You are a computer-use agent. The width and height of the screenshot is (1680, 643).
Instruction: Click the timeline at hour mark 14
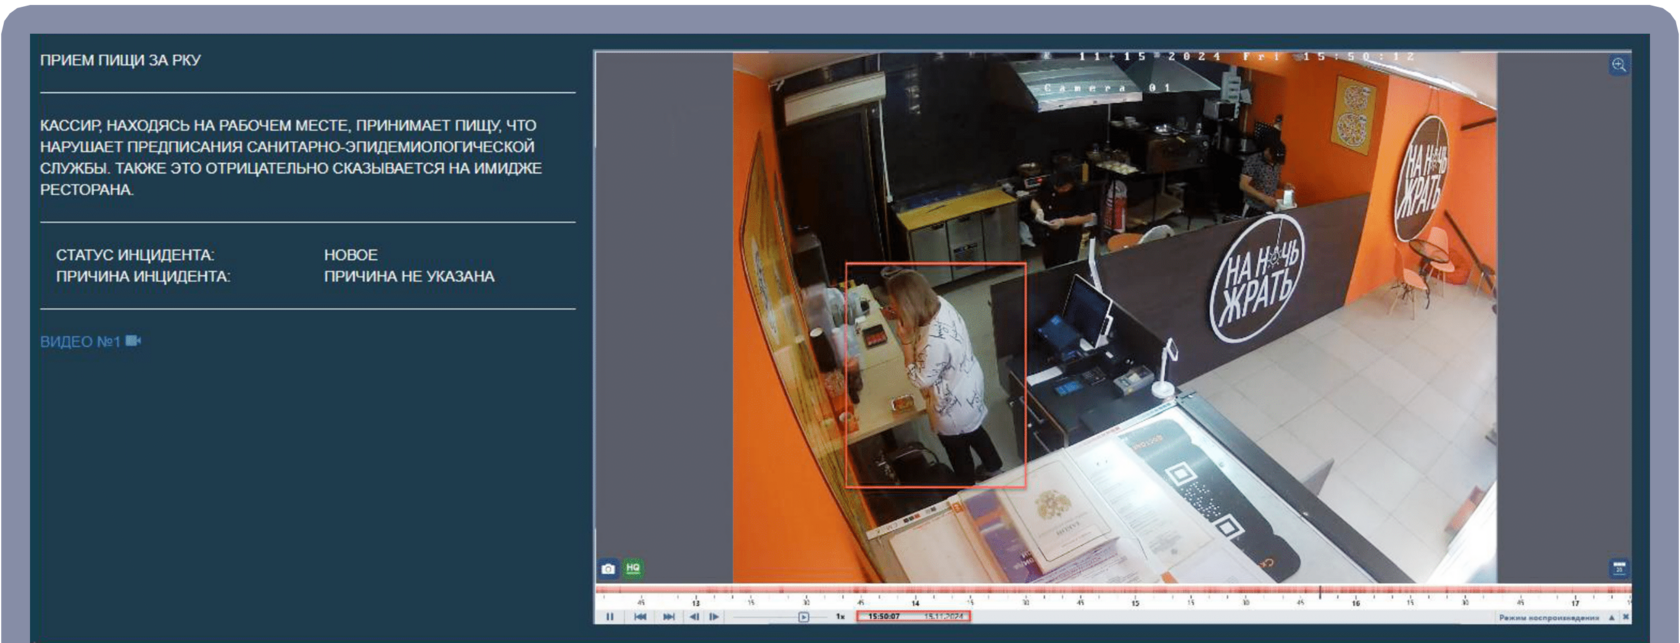coord(915,603)
